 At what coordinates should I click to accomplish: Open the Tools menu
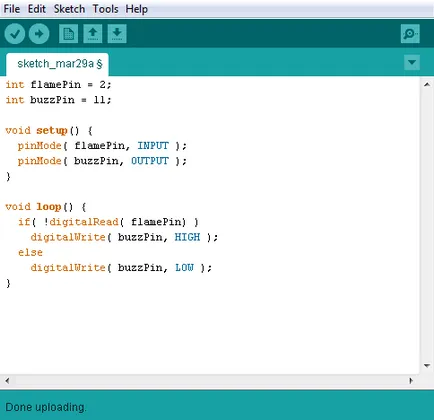(x=105, y=9)
